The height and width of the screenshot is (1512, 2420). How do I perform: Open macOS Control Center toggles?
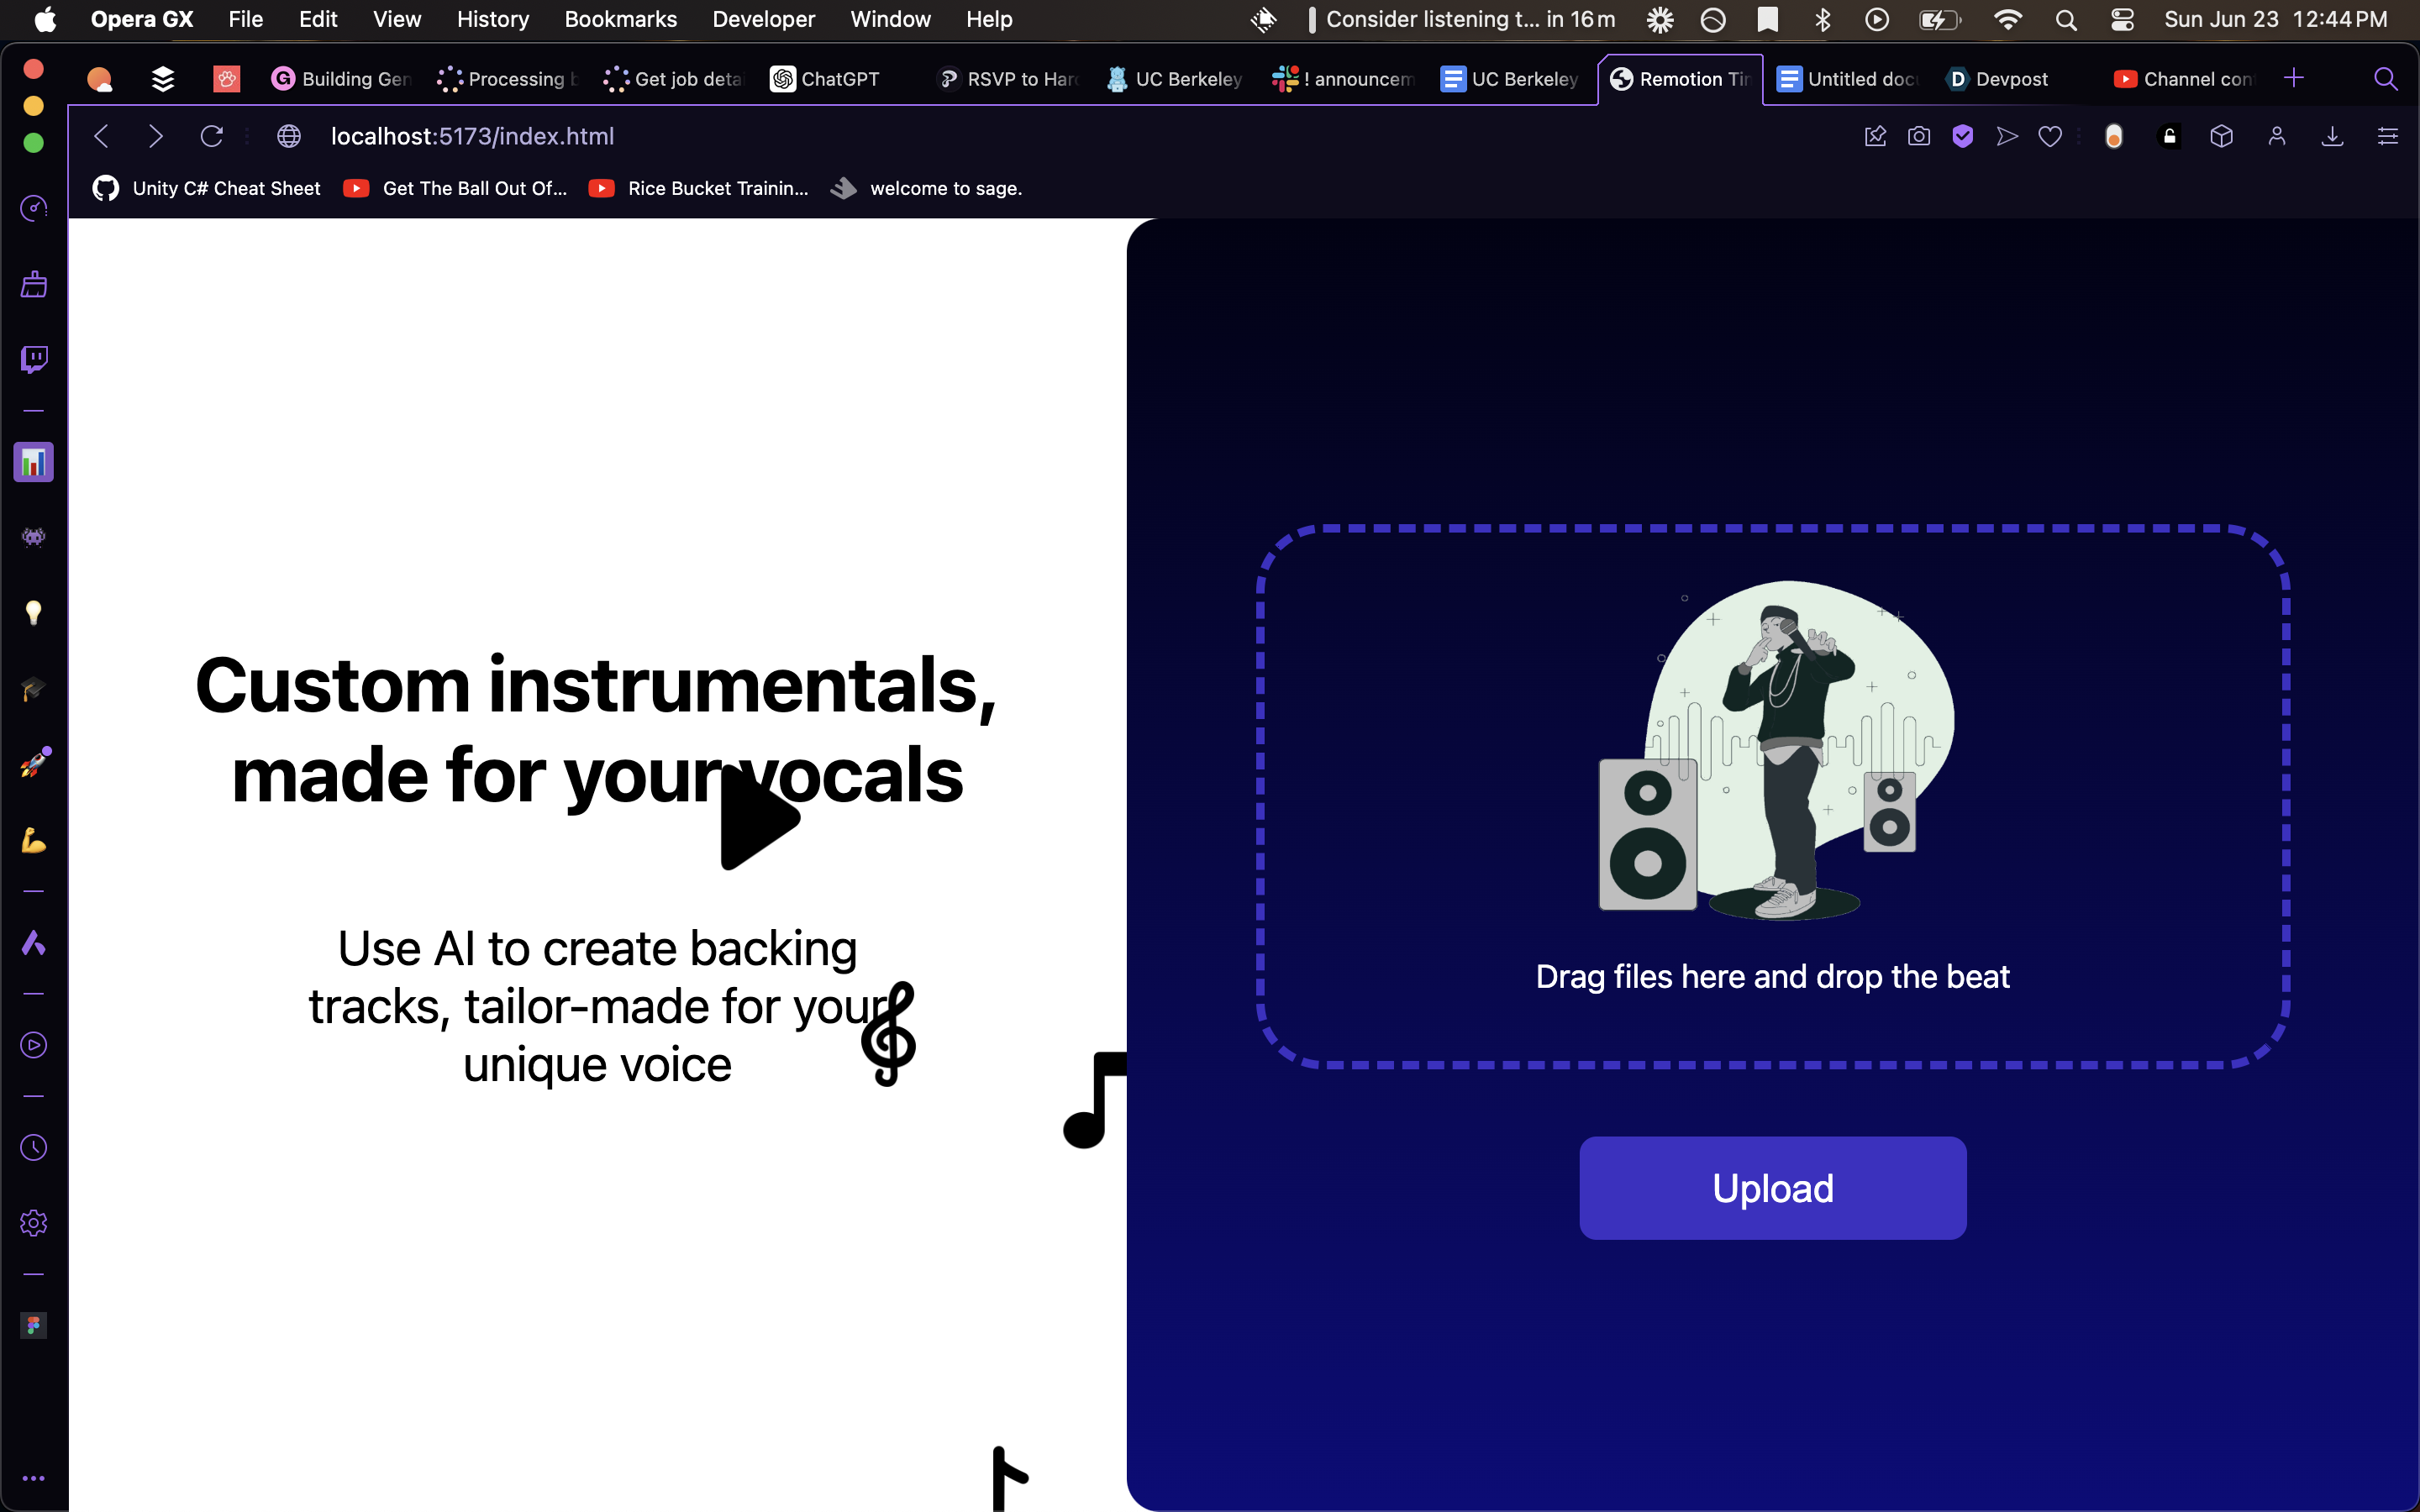(2122, 20)
